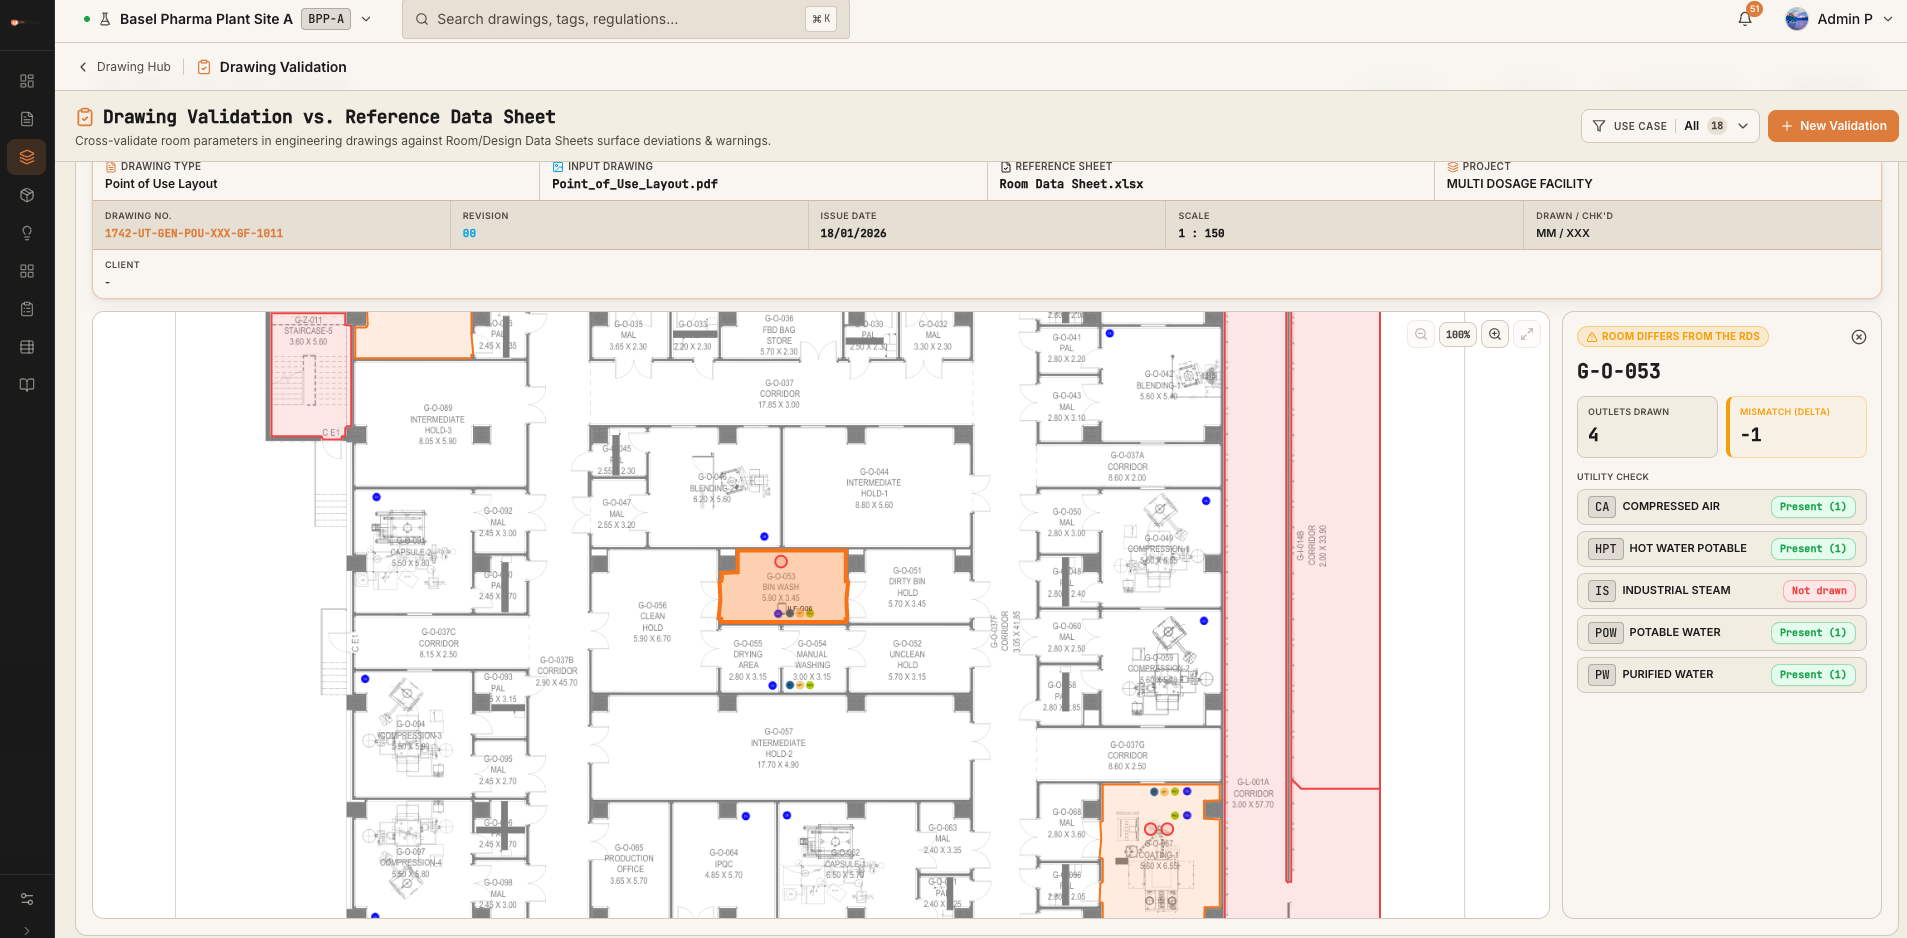The height and width of the screenshot is (938, 1907).
Task: Click Drawing Validation breadcrumb
Action: [272, 67]
